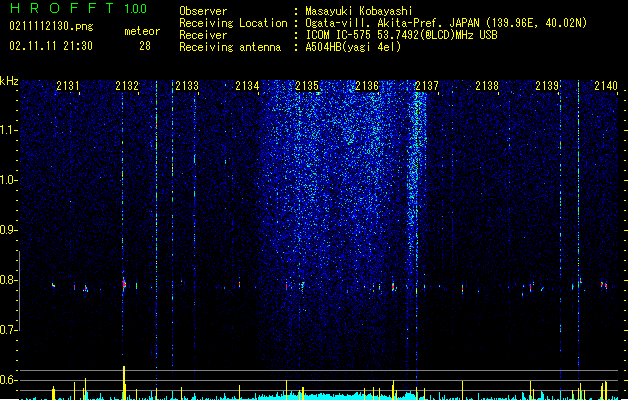Click the 2136 time marker
Screen dimensions: 629x400
click(x=367, y=85)
